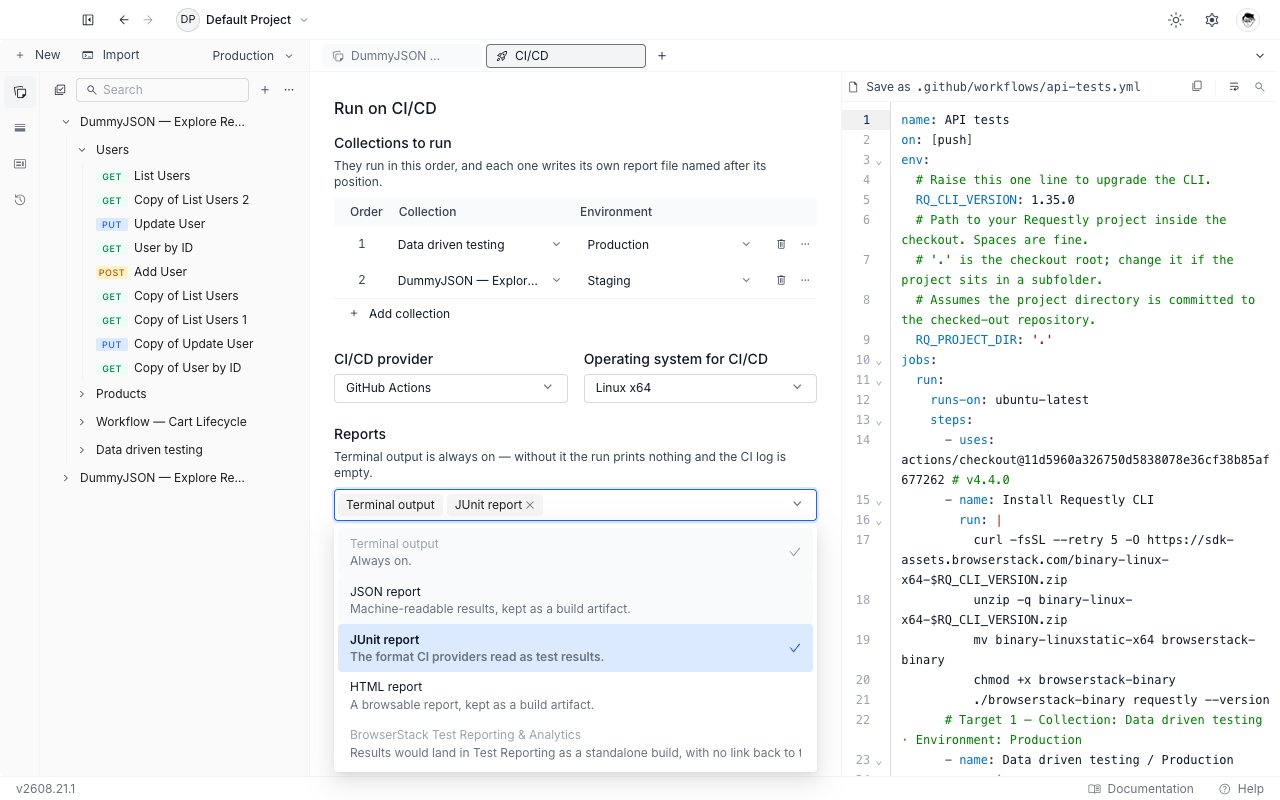1280x800 pixels.
Task: Delete the Data driven testing row
Action: tap(781, 244)
